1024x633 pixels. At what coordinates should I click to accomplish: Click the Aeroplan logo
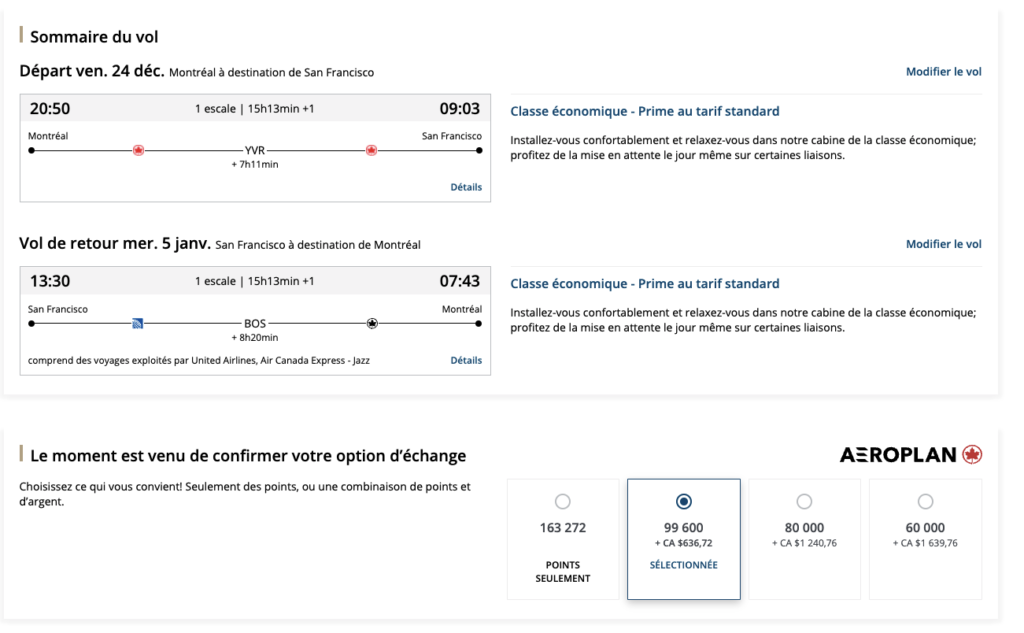[x=911, y=455]
